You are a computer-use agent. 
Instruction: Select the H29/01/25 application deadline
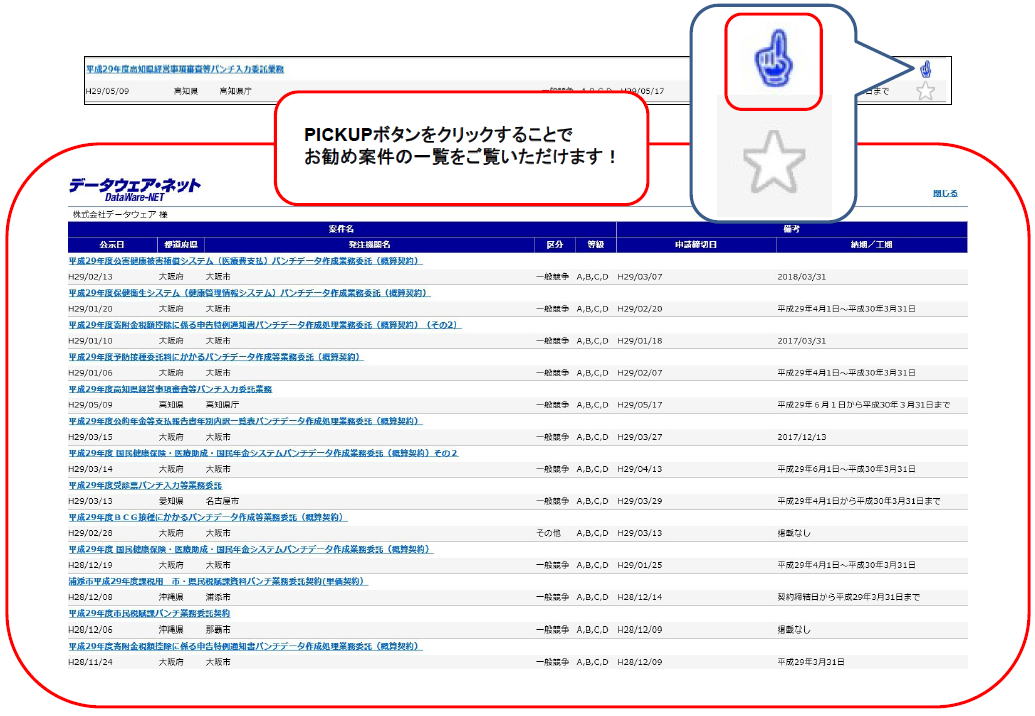(640, 565)
